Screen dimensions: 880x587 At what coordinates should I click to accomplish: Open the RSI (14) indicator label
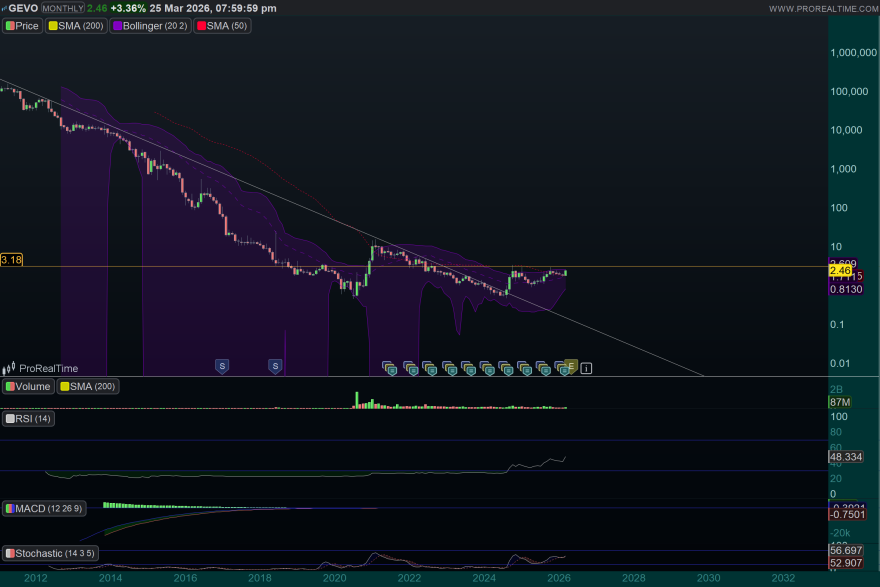click(x=30, y=419)
